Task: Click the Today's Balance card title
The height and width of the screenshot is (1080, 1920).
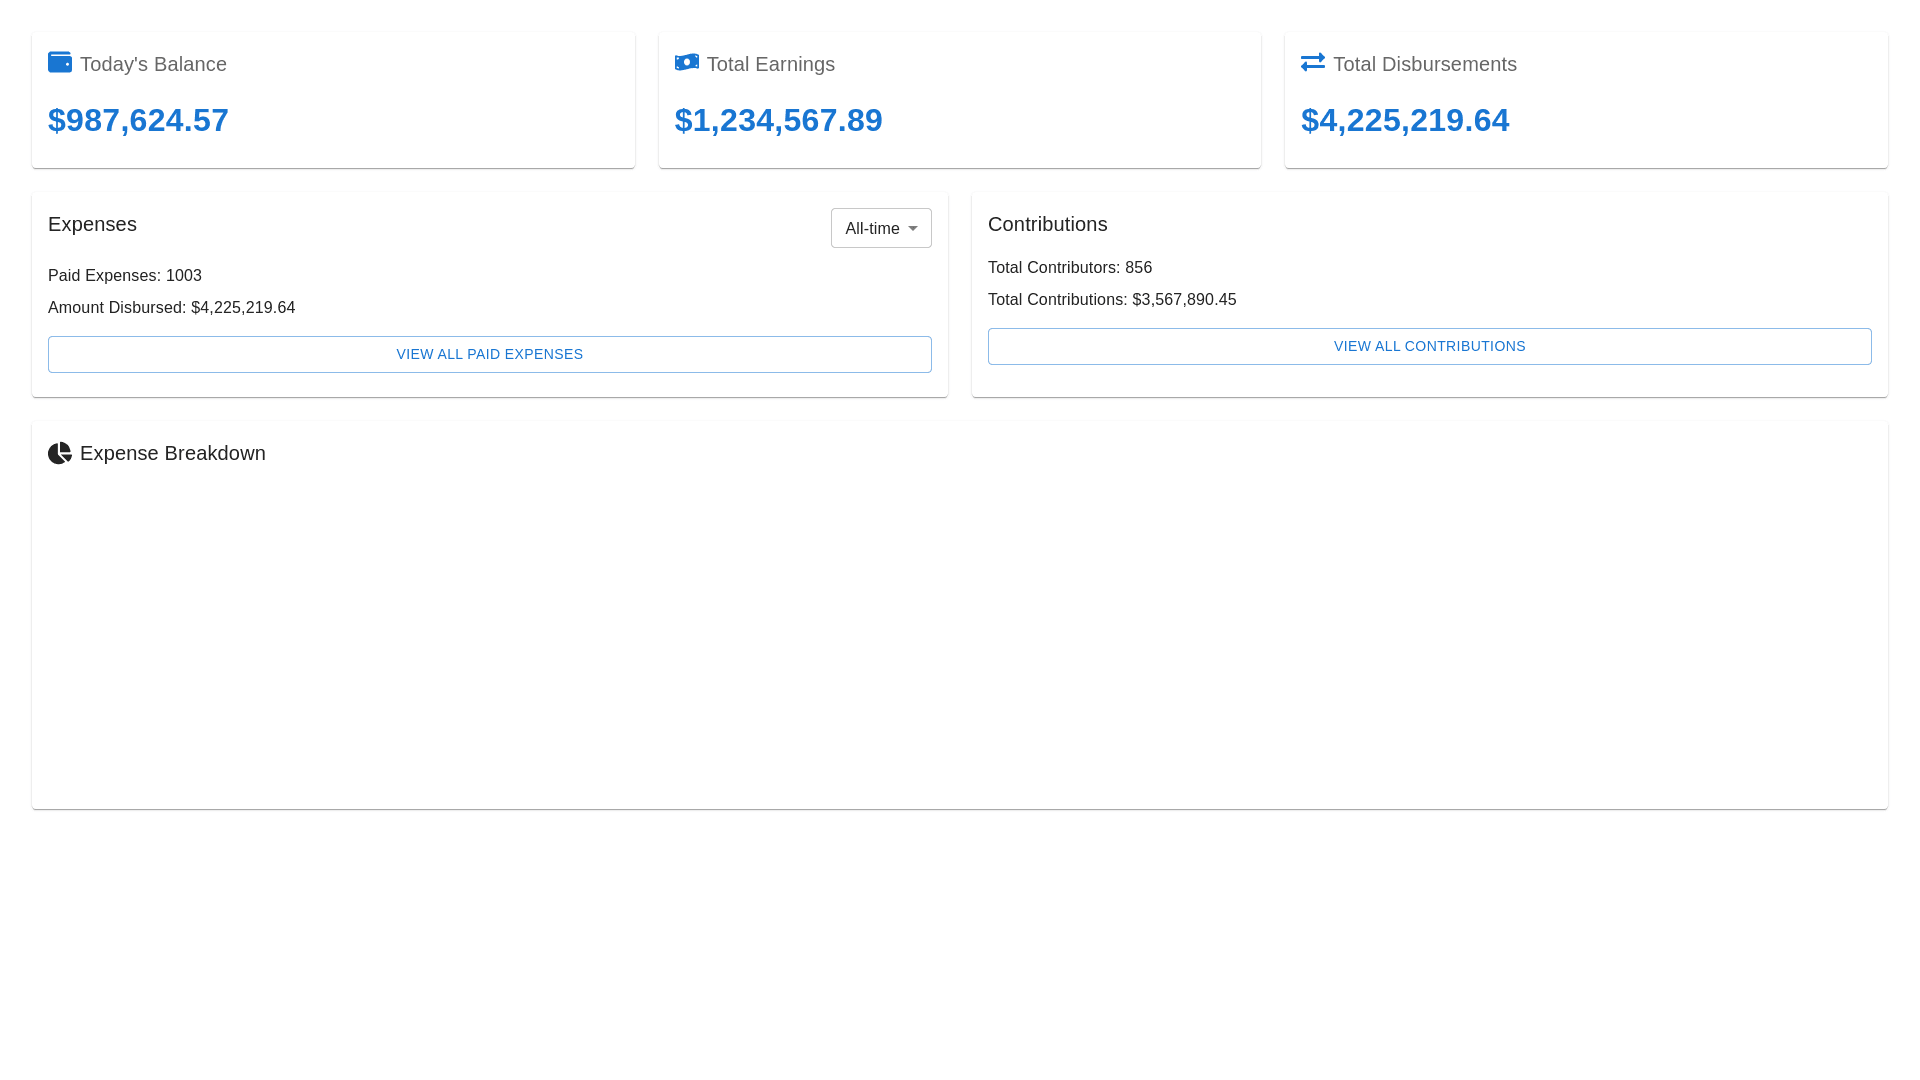Action: 153,64
